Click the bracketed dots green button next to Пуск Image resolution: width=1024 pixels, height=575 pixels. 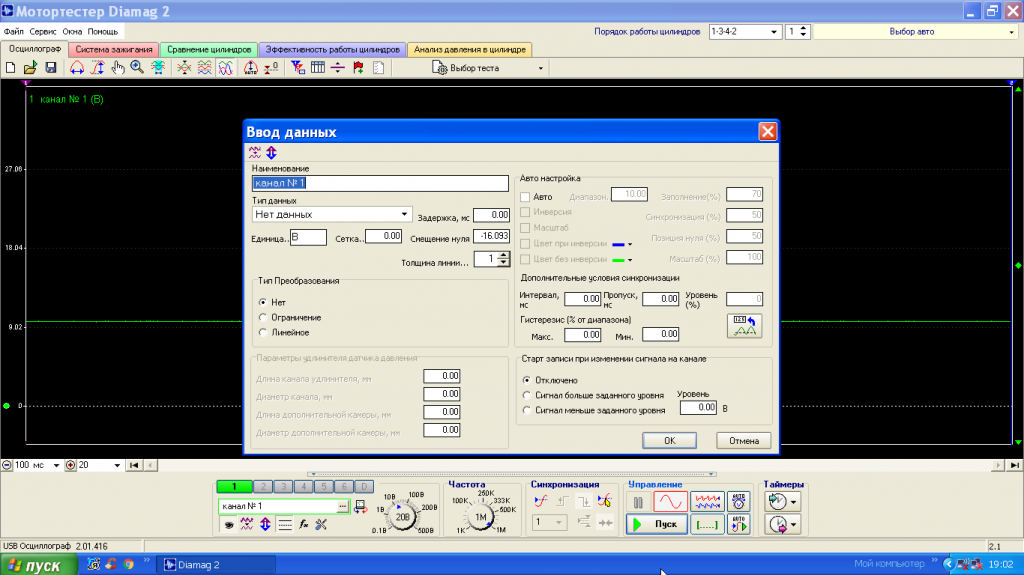click(706, 524)
